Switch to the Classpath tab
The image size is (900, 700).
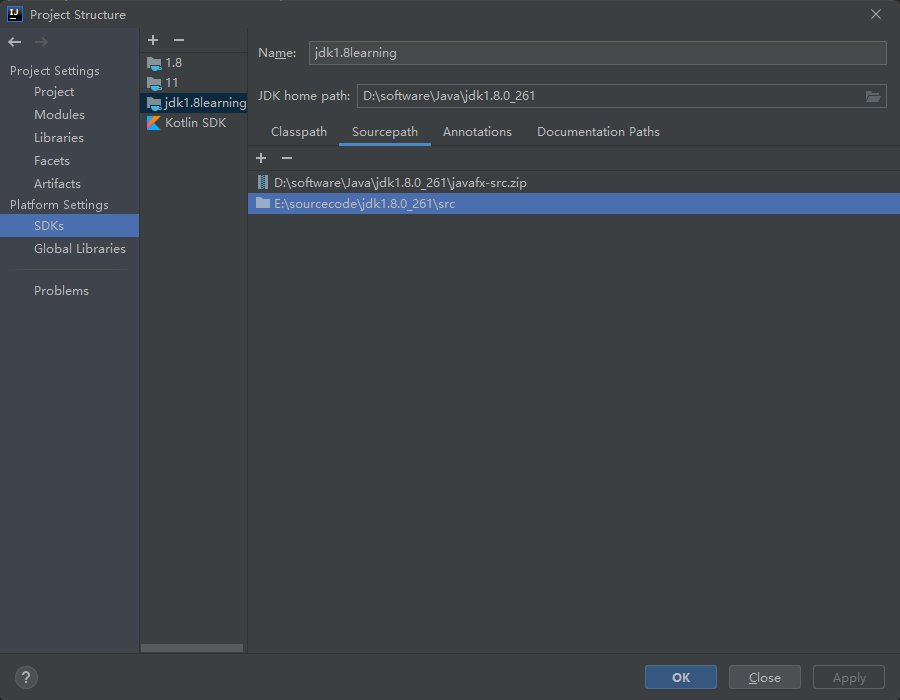pyautogui.click(x=298, y=131)
